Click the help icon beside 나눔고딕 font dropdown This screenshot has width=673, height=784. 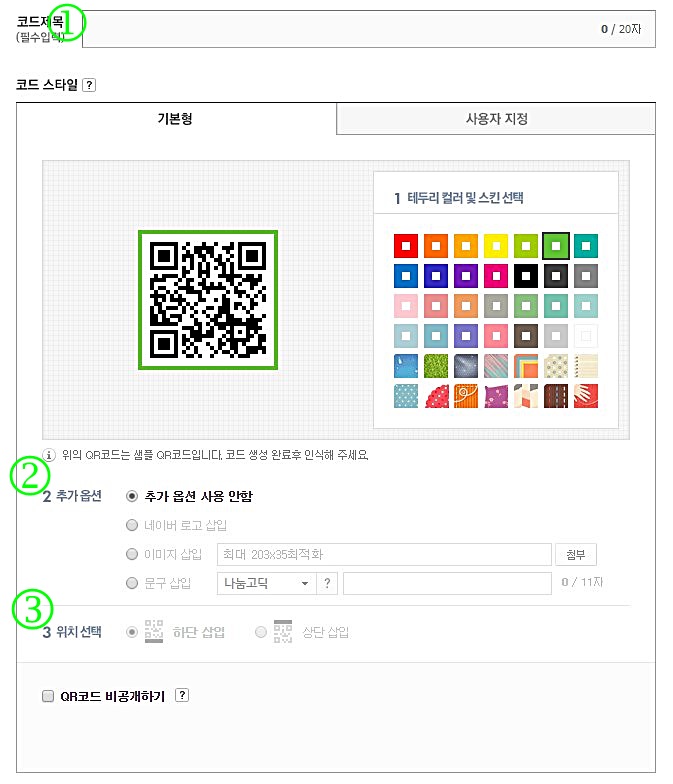pyautogui.click(x=327, y=583)
